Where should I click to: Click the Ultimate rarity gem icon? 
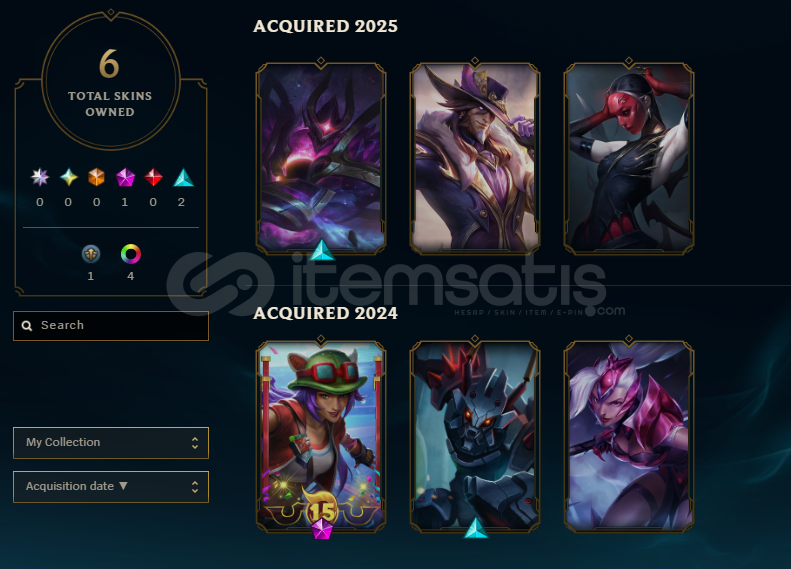(x=40, y=177)
